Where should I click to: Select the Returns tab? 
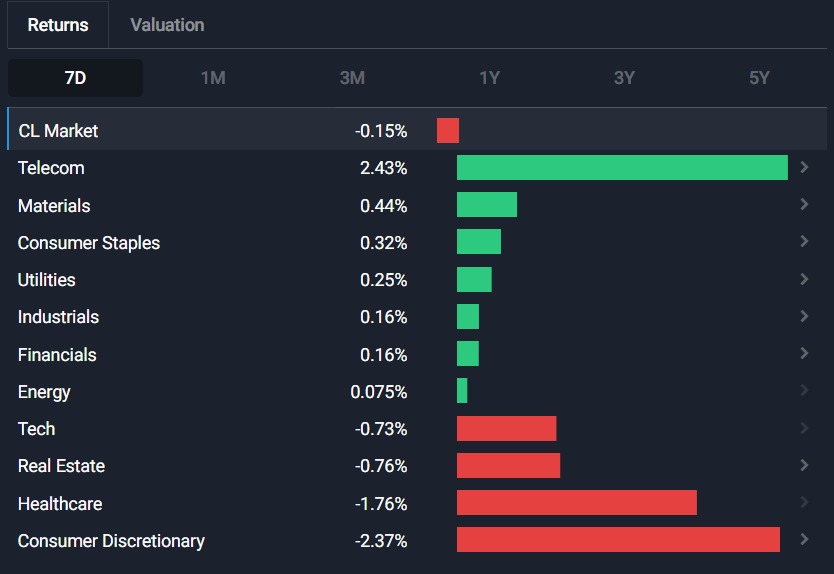pos(58,25)
